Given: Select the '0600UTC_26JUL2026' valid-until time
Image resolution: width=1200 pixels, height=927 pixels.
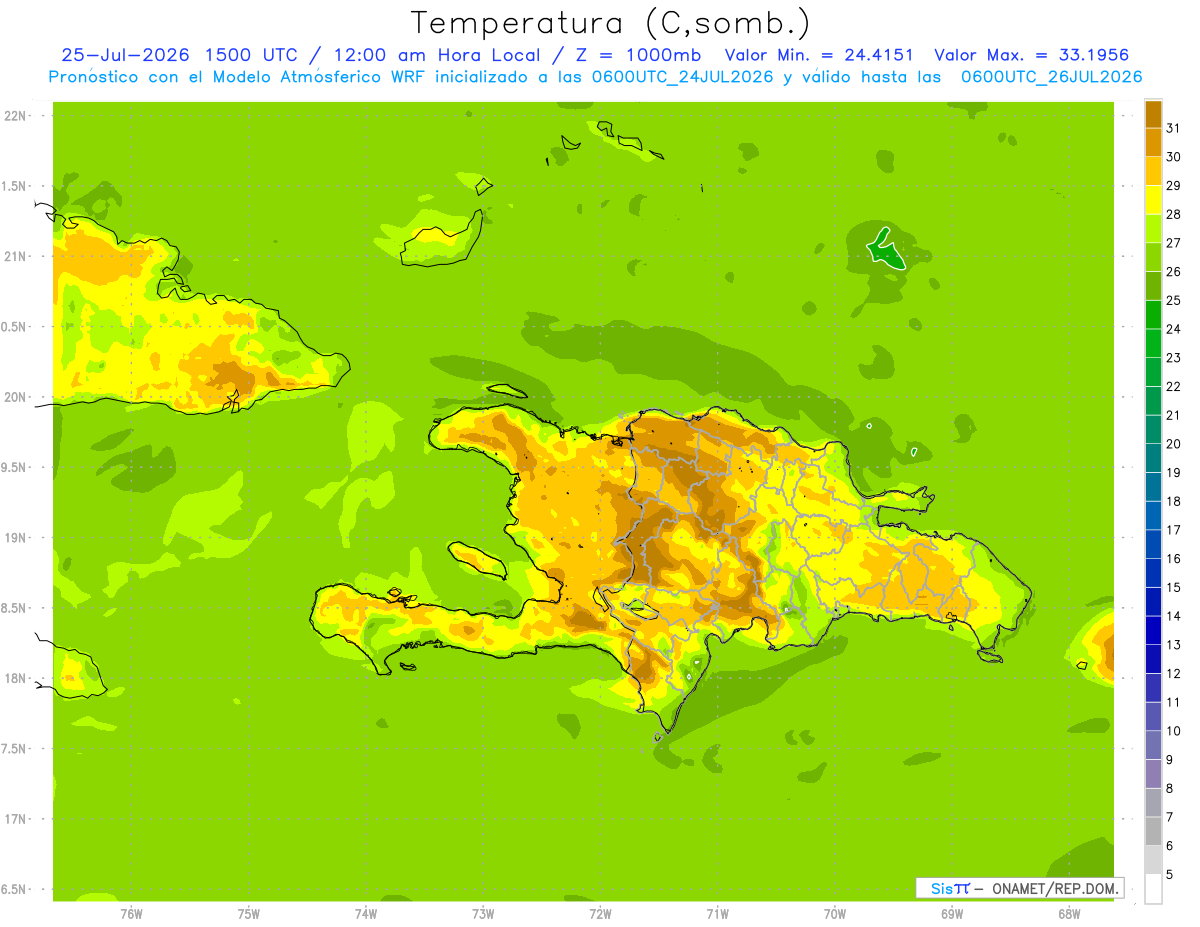Looking at the screenshot, I should (x=1051, y=77).
